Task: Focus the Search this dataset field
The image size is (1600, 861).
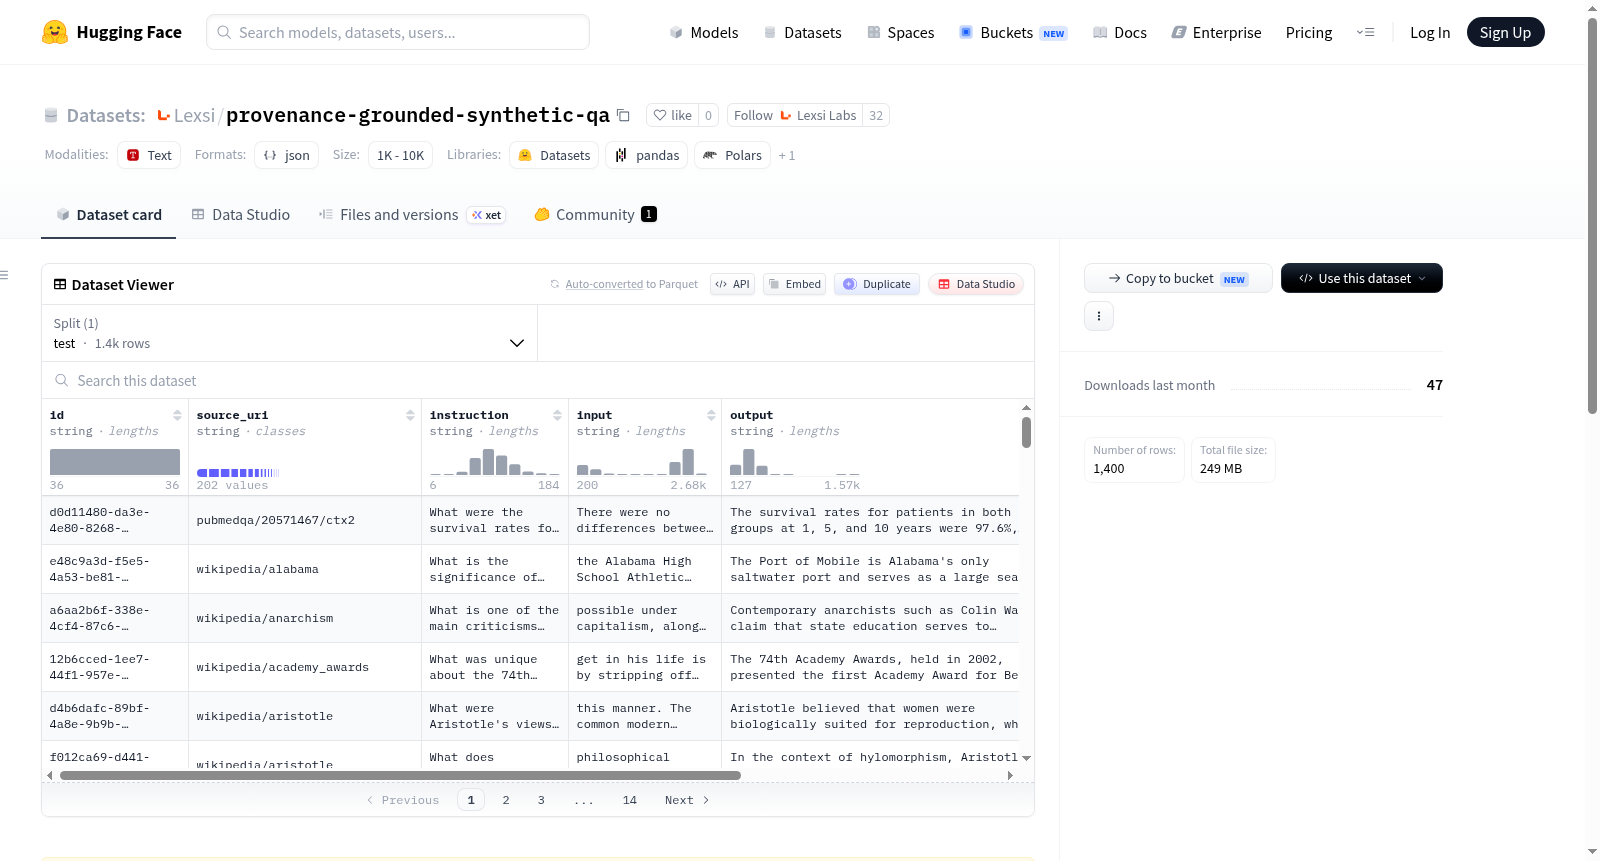Action: coord(538,381)
